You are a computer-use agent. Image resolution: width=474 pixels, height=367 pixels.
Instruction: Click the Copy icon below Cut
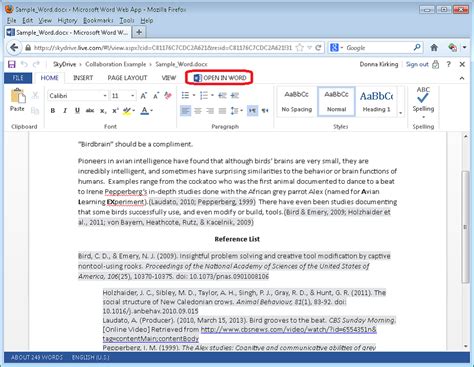tap(35, 111)
